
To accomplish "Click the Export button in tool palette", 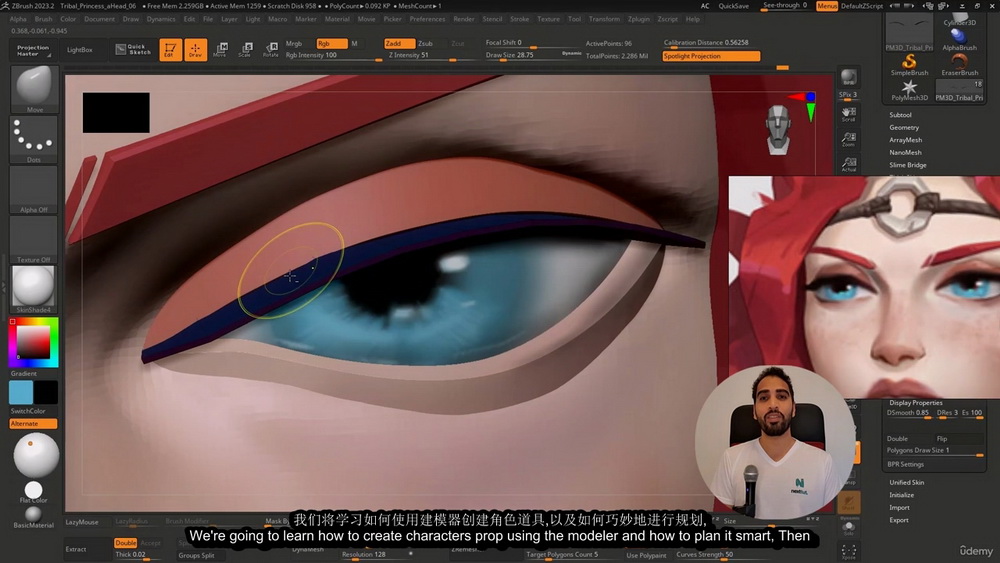I will pos(899,520).
